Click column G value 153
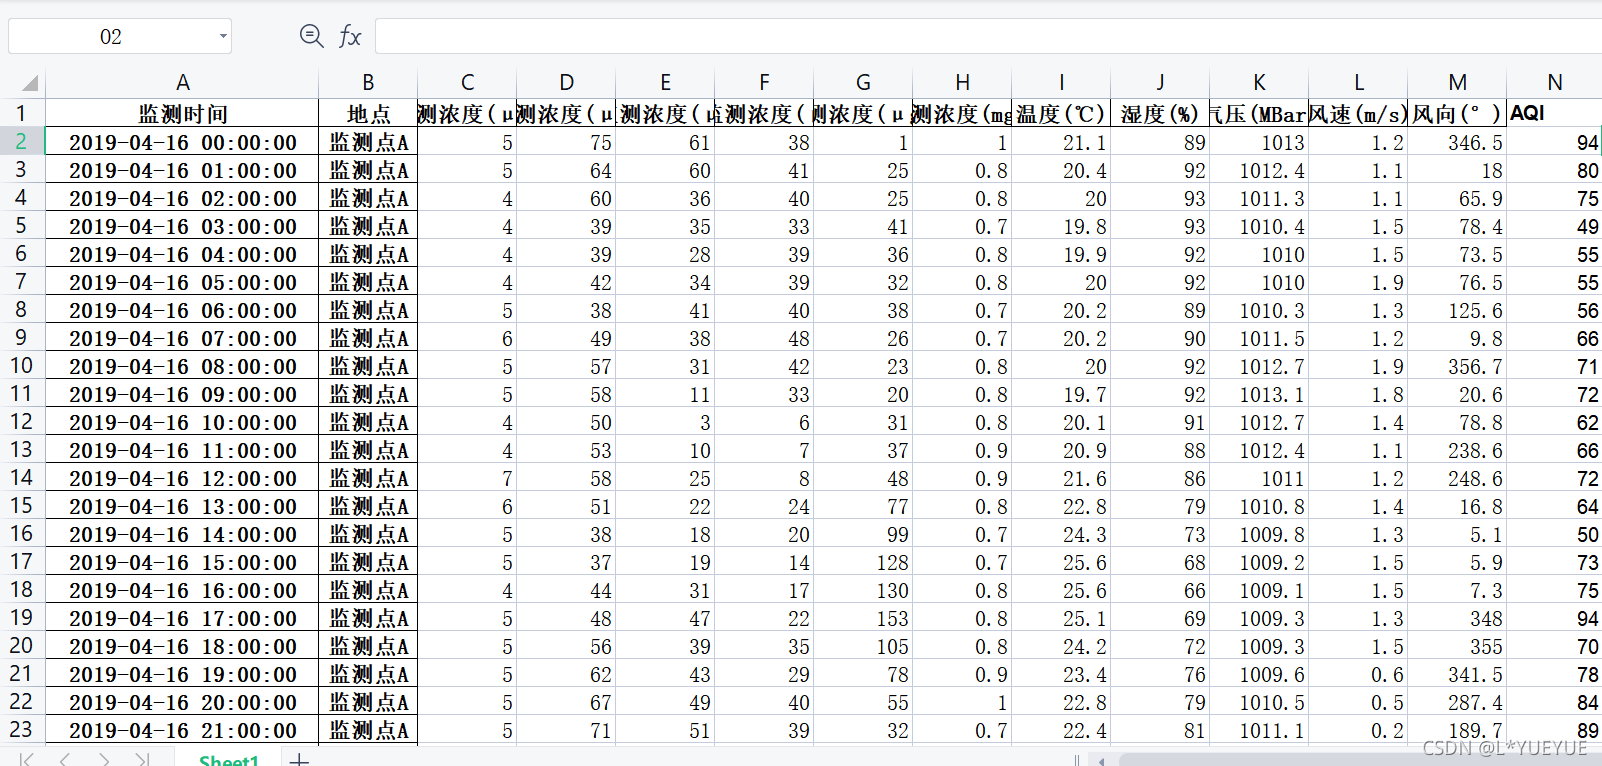 pos(863,618)
